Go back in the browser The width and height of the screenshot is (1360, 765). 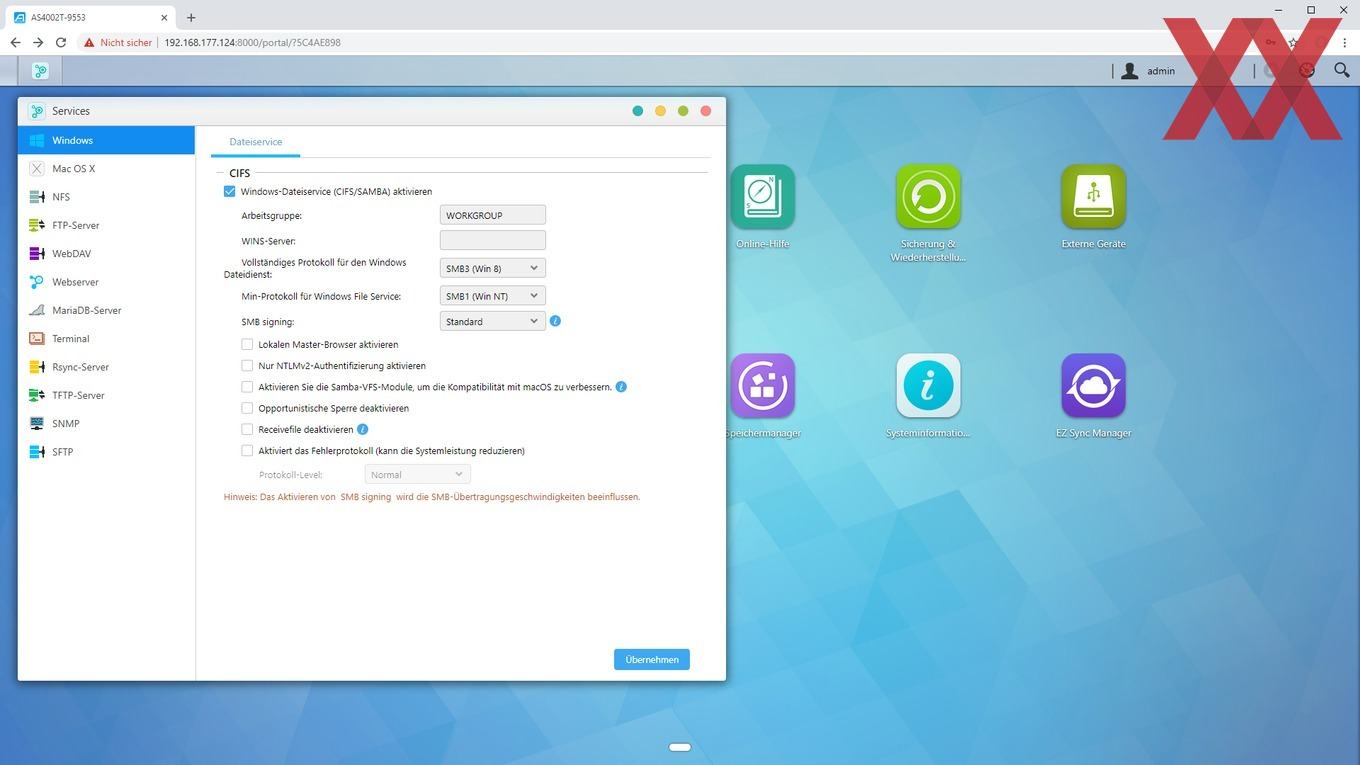[x=15, y=43]
